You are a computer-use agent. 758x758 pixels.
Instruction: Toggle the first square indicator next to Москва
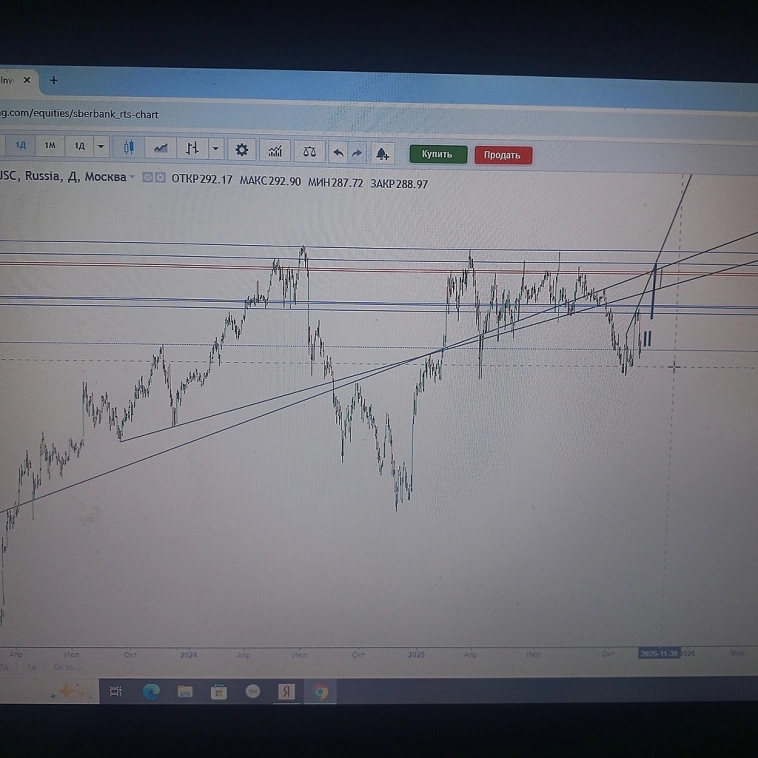tap(147, 178)
